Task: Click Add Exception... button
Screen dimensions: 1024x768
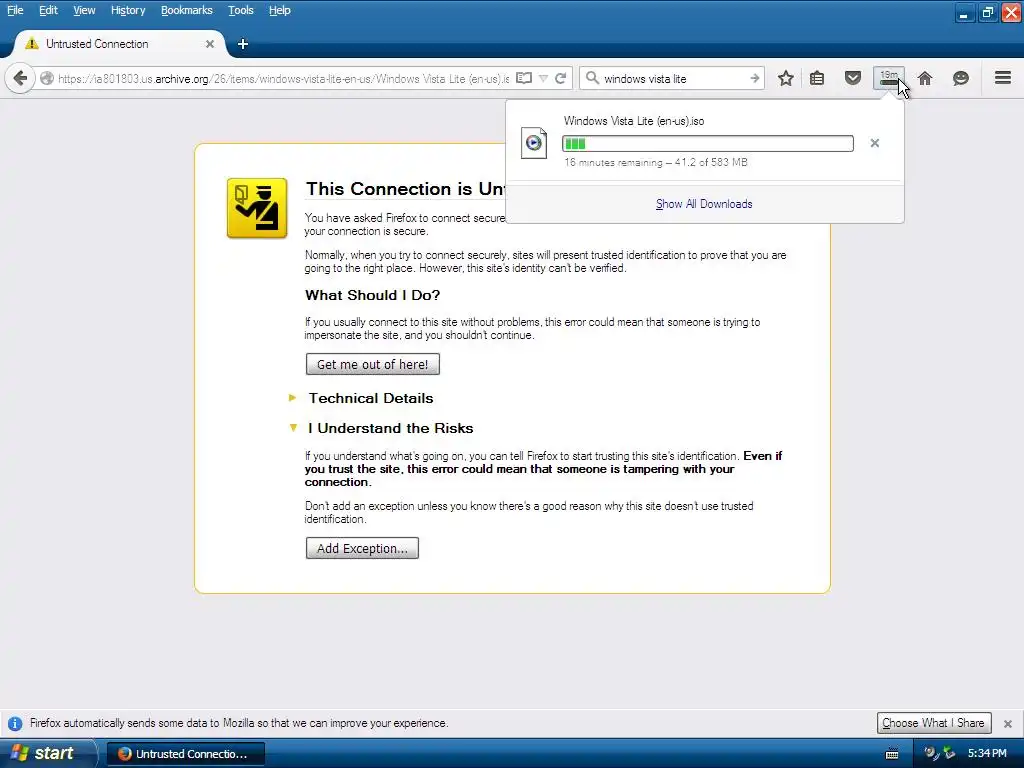Action: pyautogui.click(x=362, y=549)
